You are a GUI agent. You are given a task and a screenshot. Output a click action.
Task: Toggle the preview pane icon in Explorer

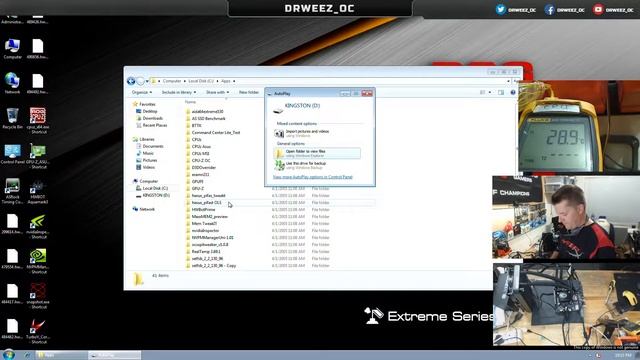(501, 92)
